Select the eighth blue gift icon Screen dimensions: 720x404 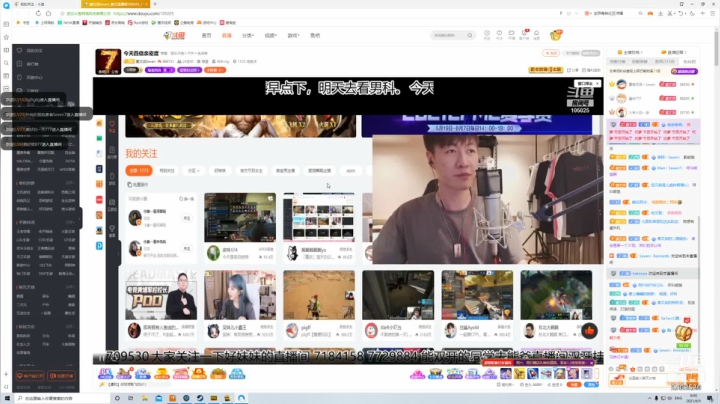(237, 373)
